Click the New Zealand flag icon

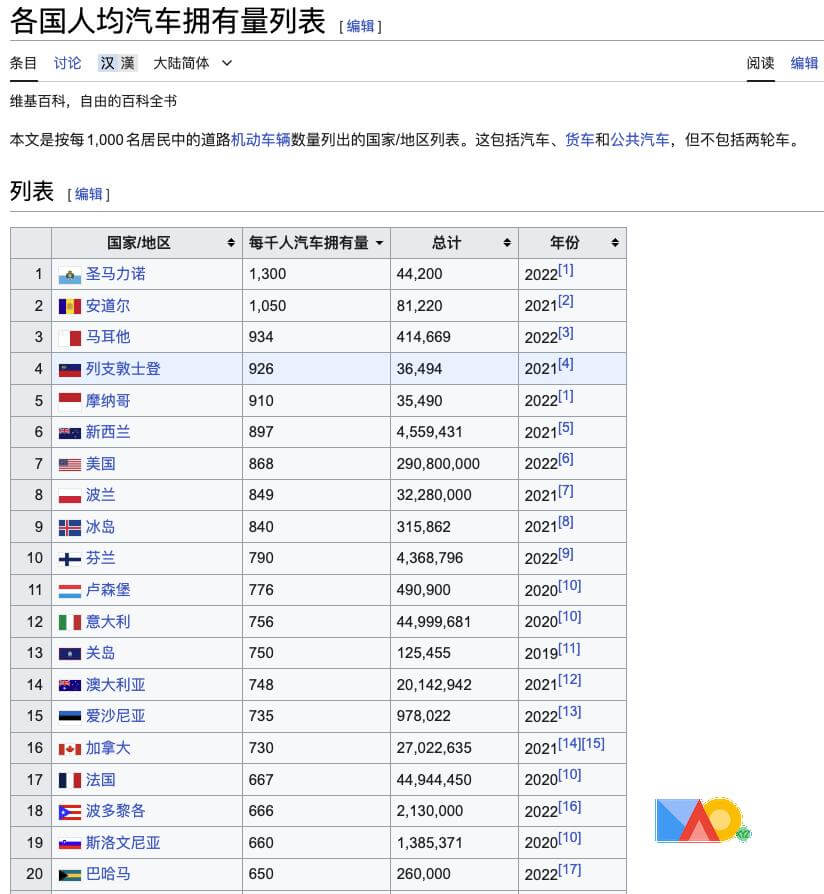[69, 433]
